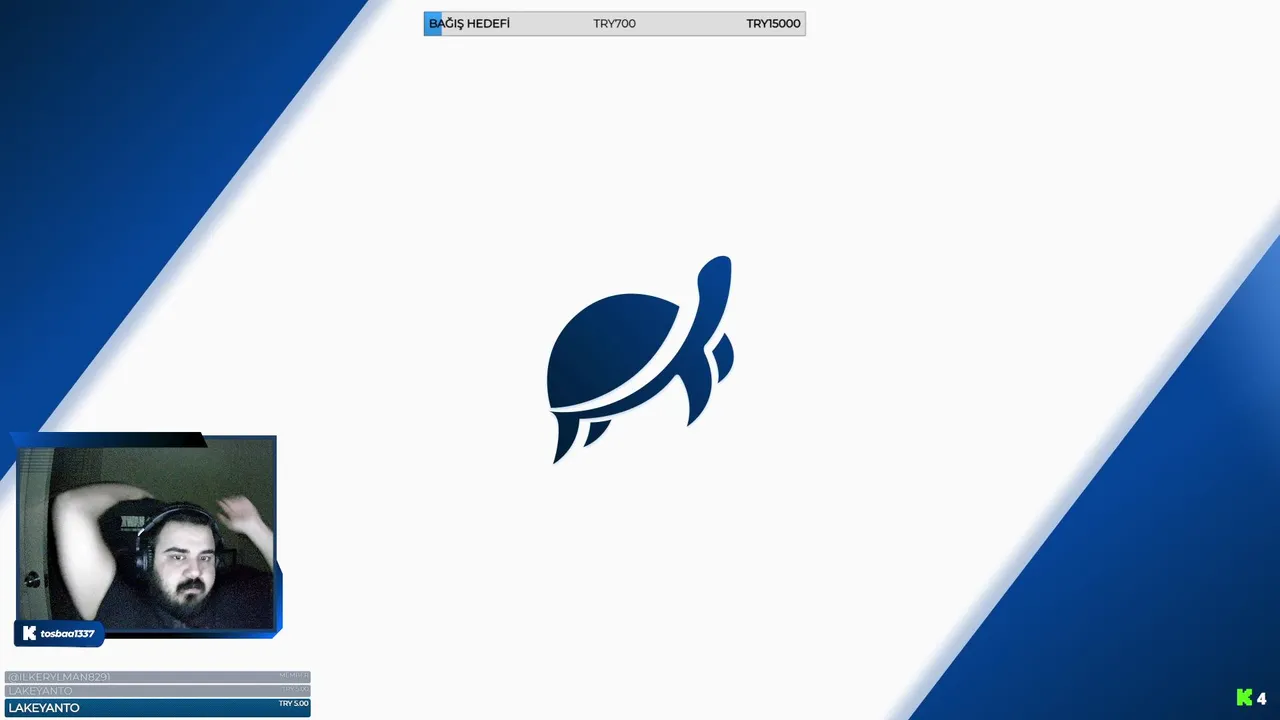Click the @ILKERYLMAN8291 member entry
The width and height of the screenshot is (1280, 720).
[158, 677]
